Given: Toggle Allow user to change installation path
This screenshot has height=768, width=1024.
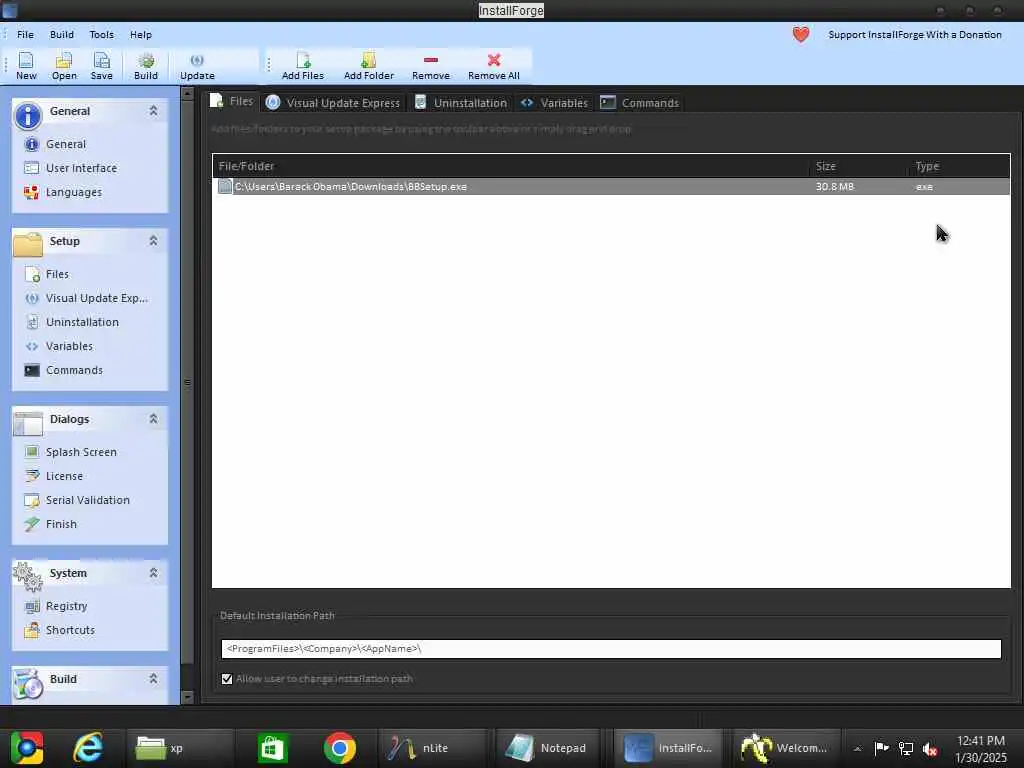Looking at the screenshot, I should pos(227,679).
